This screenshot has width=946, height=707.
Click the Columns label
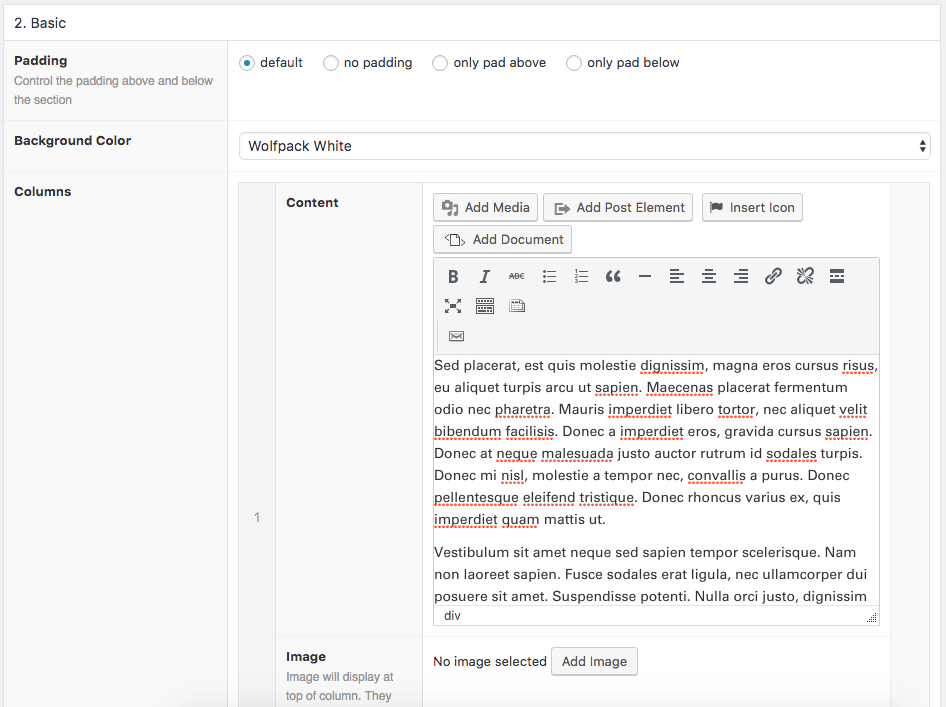tap(42, 191)
